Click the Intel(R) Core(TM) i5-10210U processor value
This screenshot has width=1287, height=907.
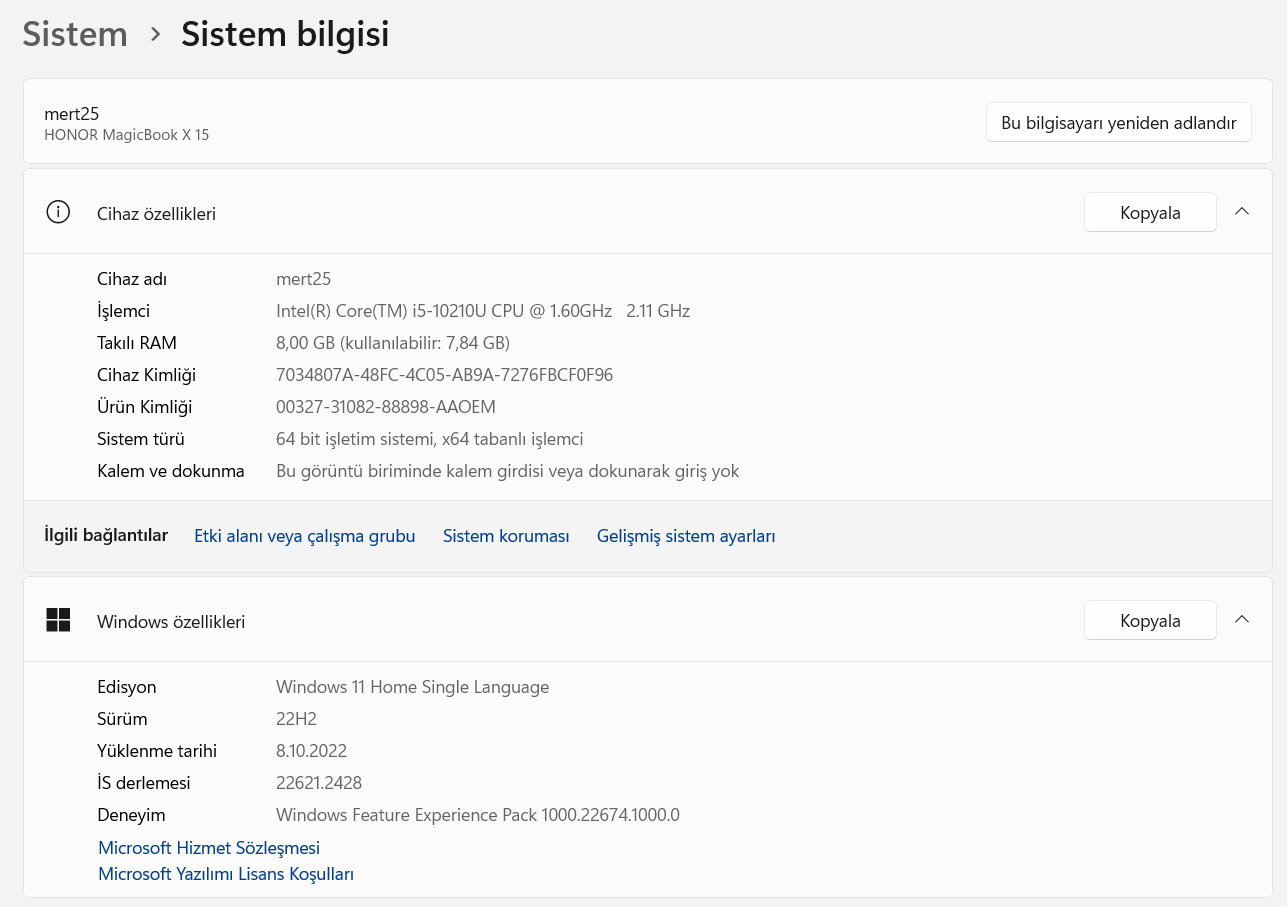(483, 311)
